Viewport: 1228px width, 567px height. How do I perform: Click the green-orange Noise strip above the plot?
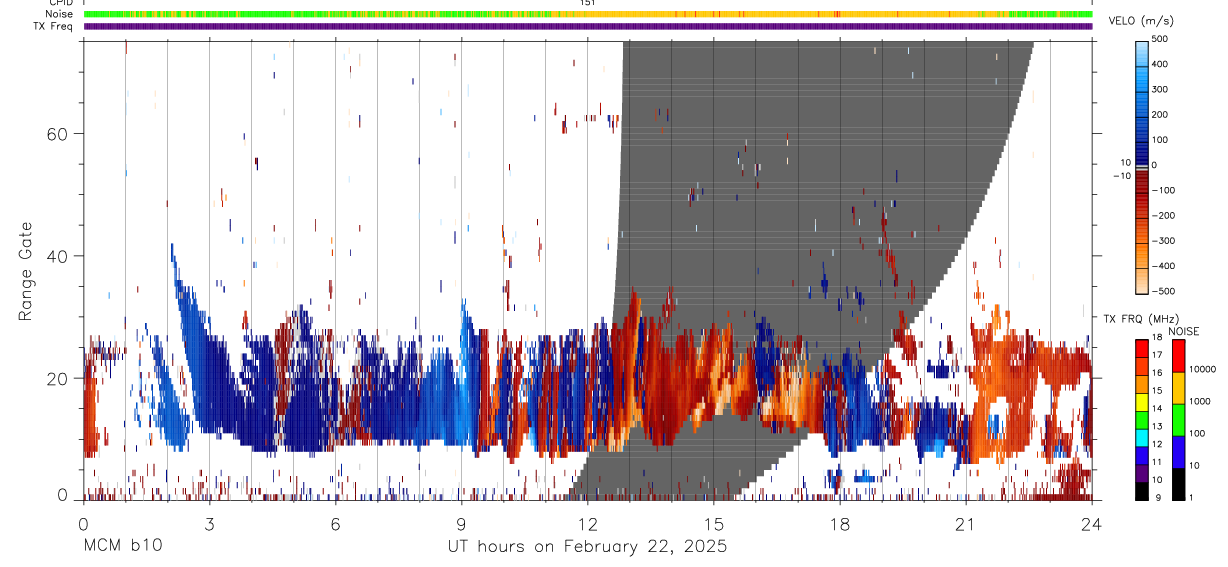coord(588,14)
